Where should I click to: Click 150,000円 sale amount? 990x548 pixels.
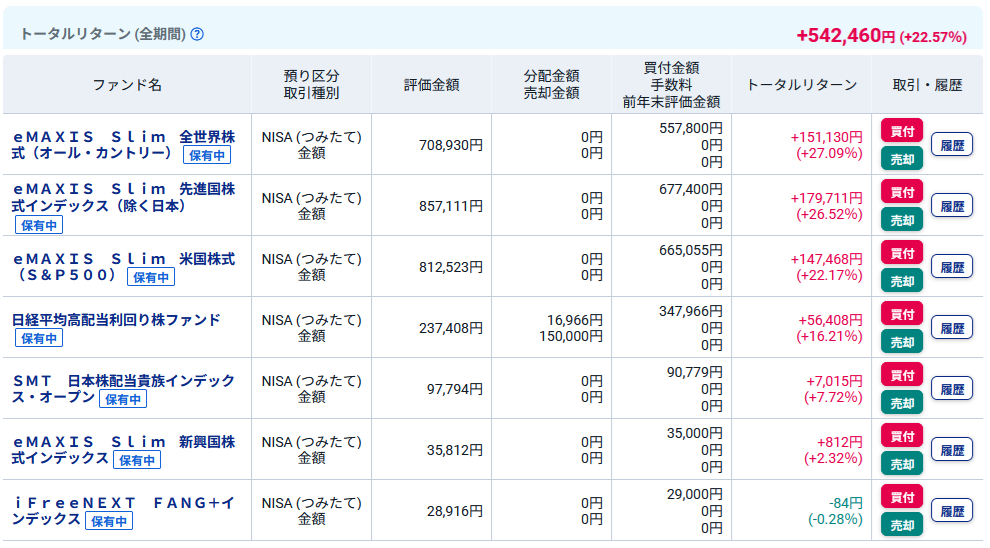click(x=571, y=337)
